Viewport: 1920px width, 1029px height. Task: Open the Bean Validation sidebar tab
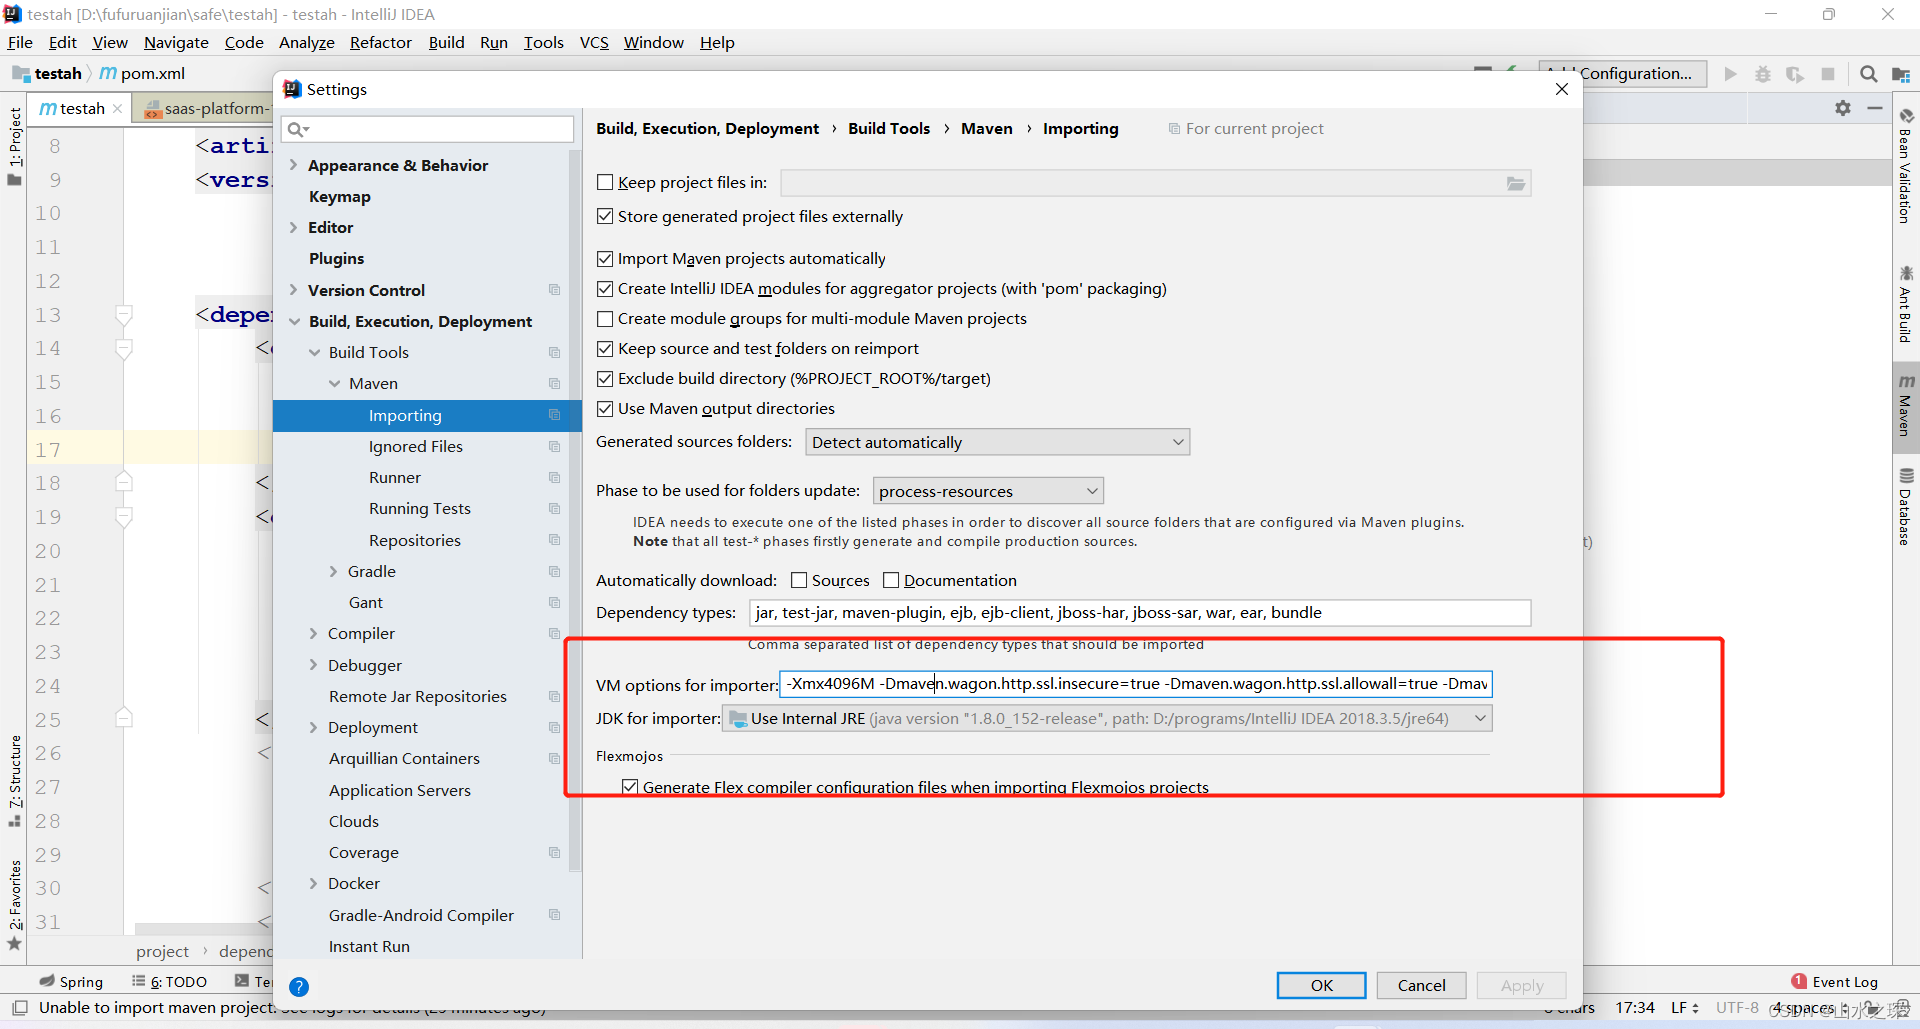tap(1906, 166)
